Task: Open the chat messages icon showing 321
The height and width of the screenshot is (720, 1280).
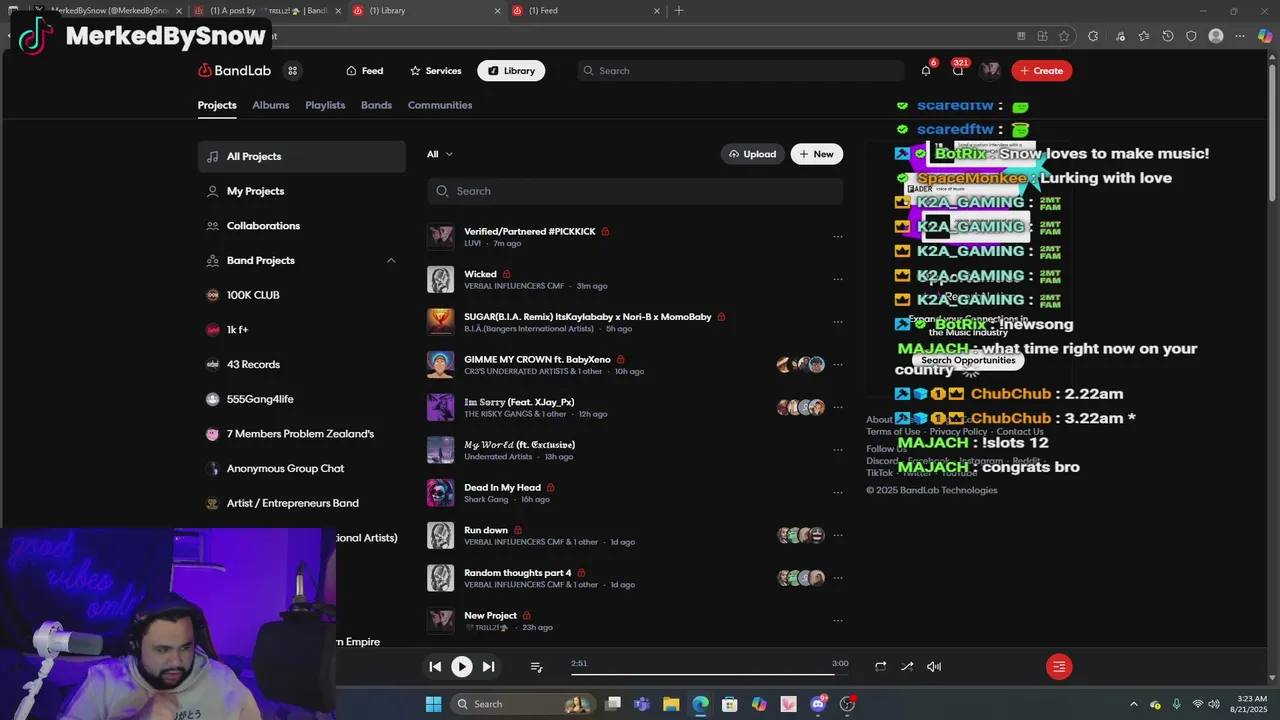Action: (x=958, y=70)
